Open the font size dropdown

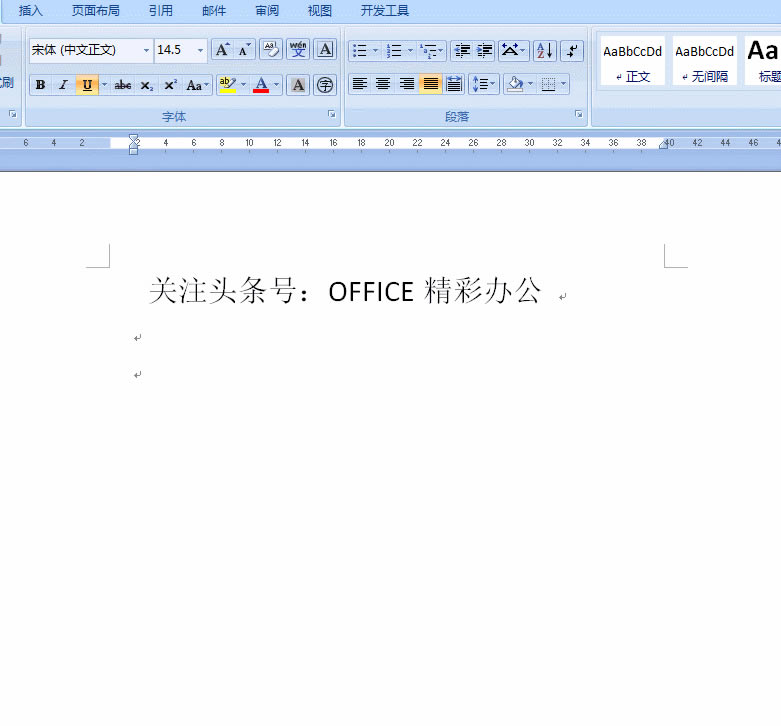click(200, 50)
